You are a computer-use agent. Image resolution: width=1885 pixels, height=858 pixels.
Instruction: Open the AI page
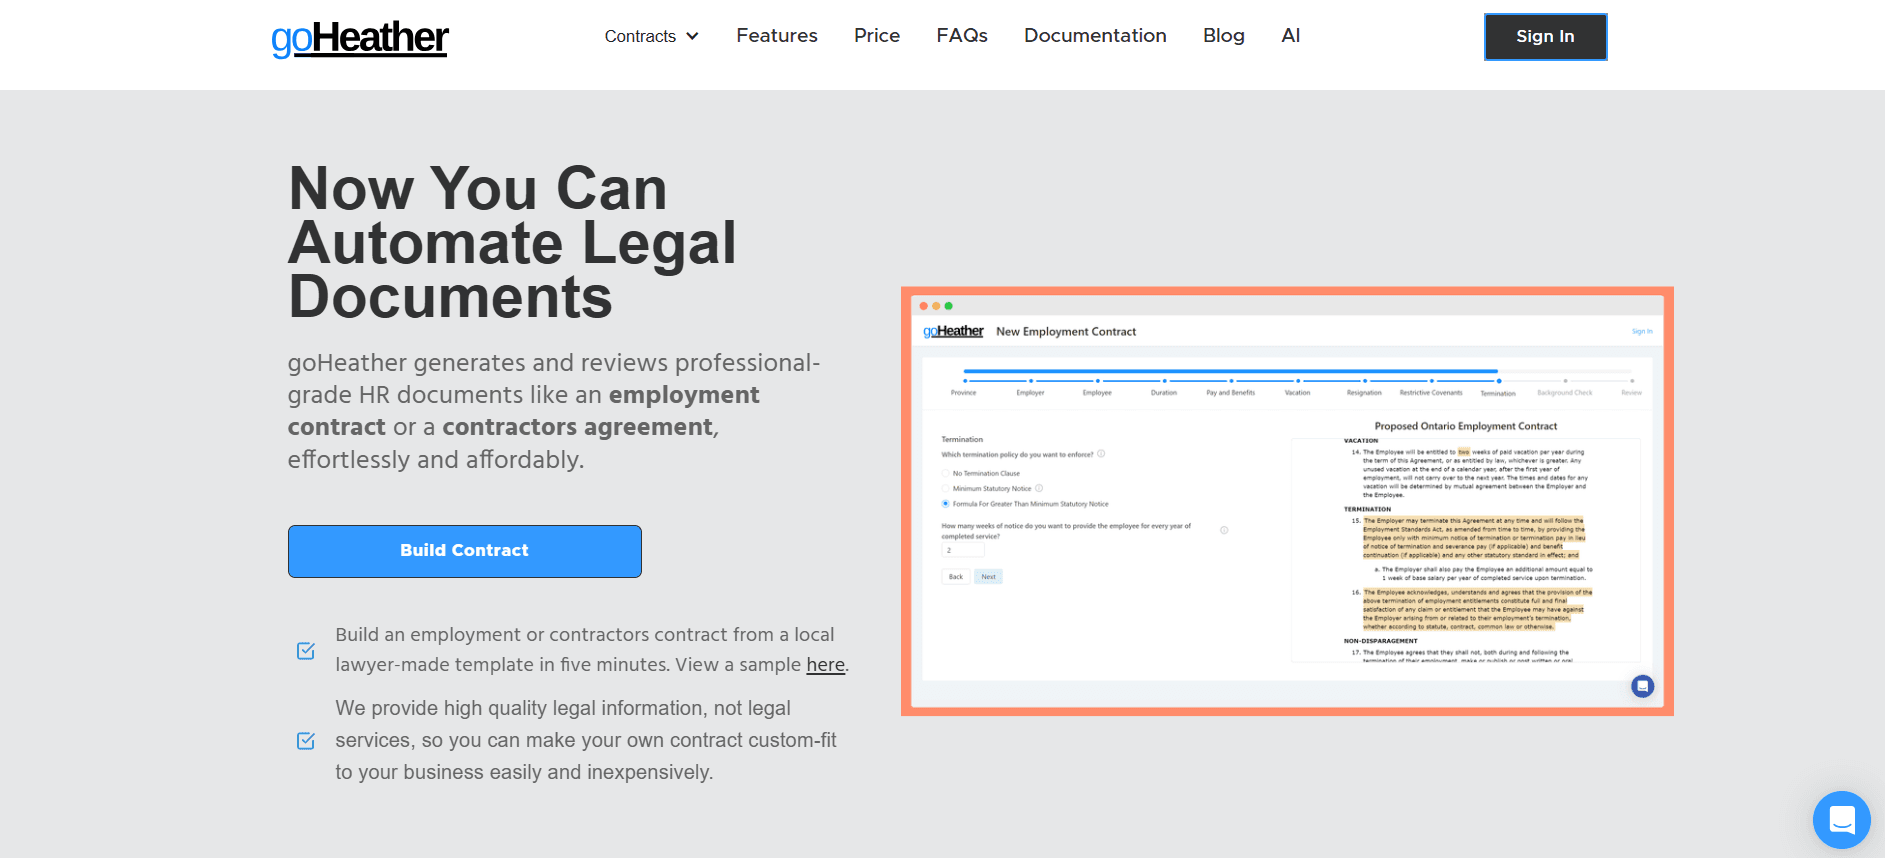[x=1291, y=36]
